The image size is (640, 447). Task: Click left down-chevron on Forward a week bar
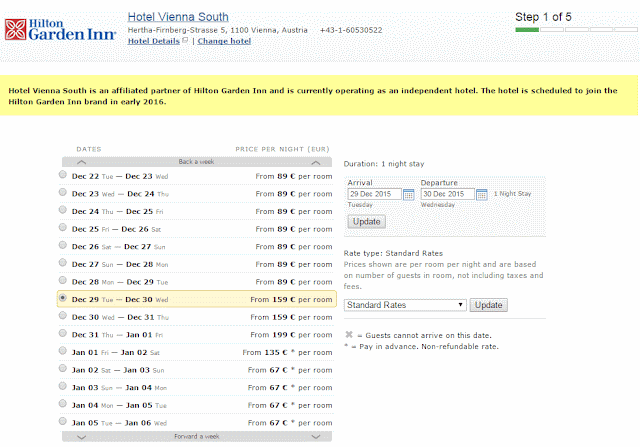pos(82,437)
